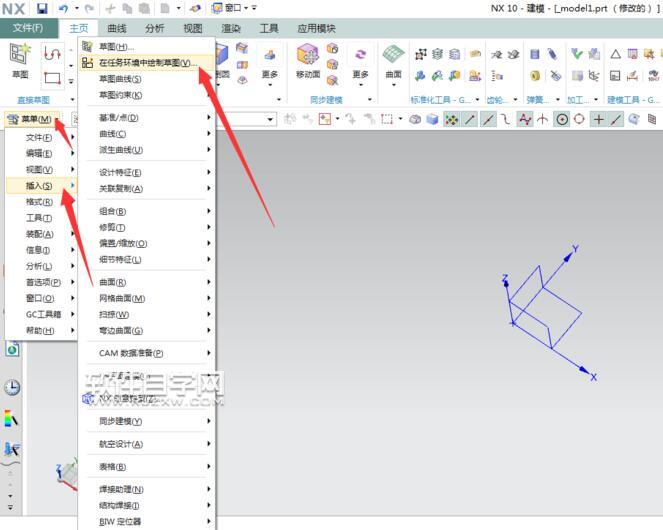Click the 移动面 button
Viewport: 663px width, 530px height.
[x=308, y=60]
